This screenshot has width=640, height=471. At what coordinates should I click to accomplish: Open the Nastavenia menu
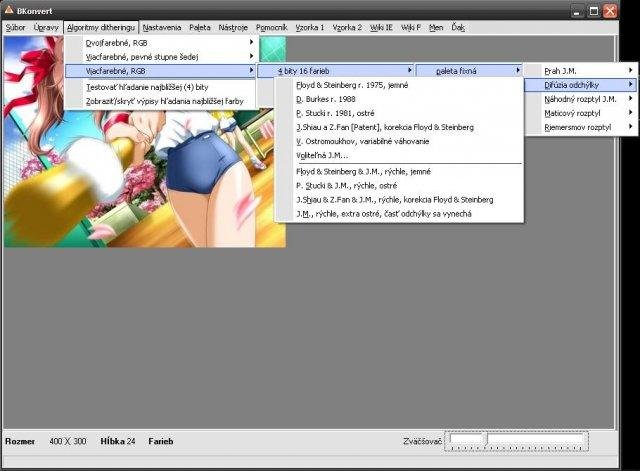click(x=162, y=27)
